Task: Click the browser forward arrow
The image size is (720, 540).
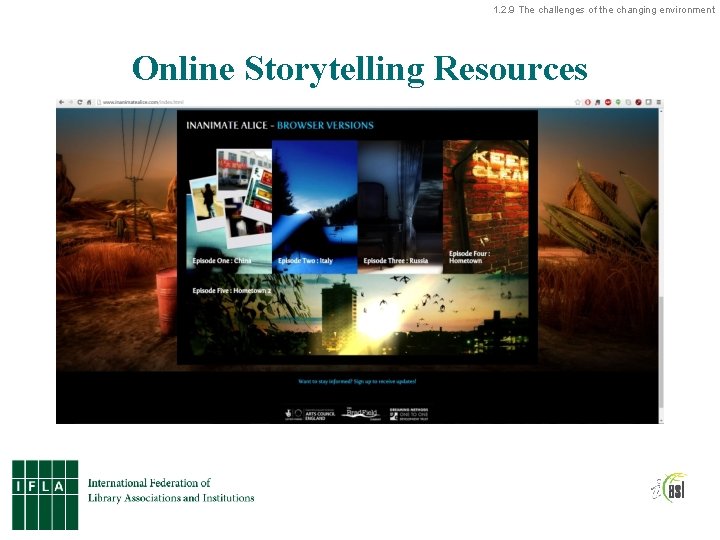Action: pos(71,102)
